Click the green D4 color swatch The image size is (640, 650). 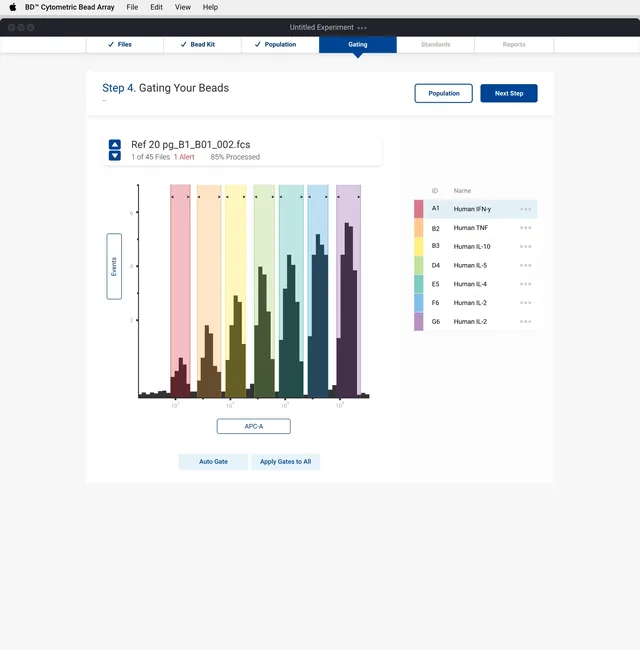coord(419,265)
